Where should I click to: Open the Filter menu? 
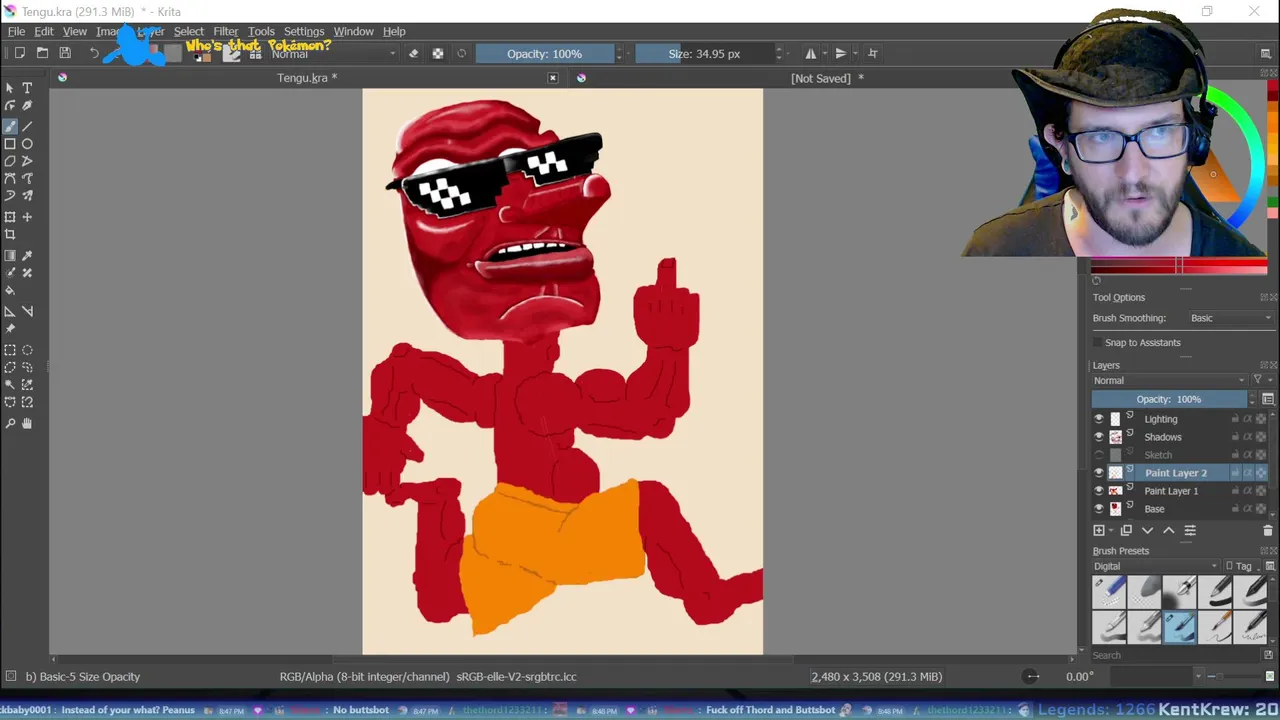pos(226,32)
